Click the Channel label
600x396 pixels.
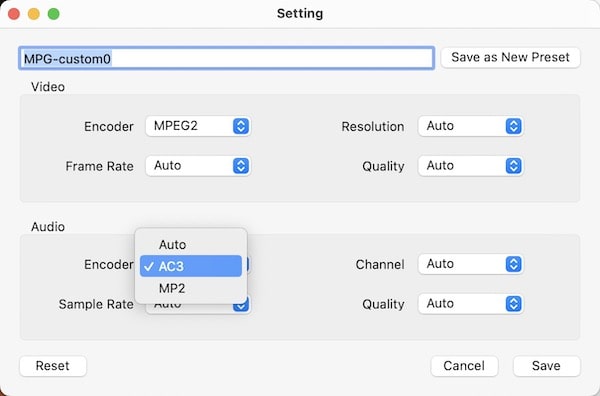(x=380, y=264)
